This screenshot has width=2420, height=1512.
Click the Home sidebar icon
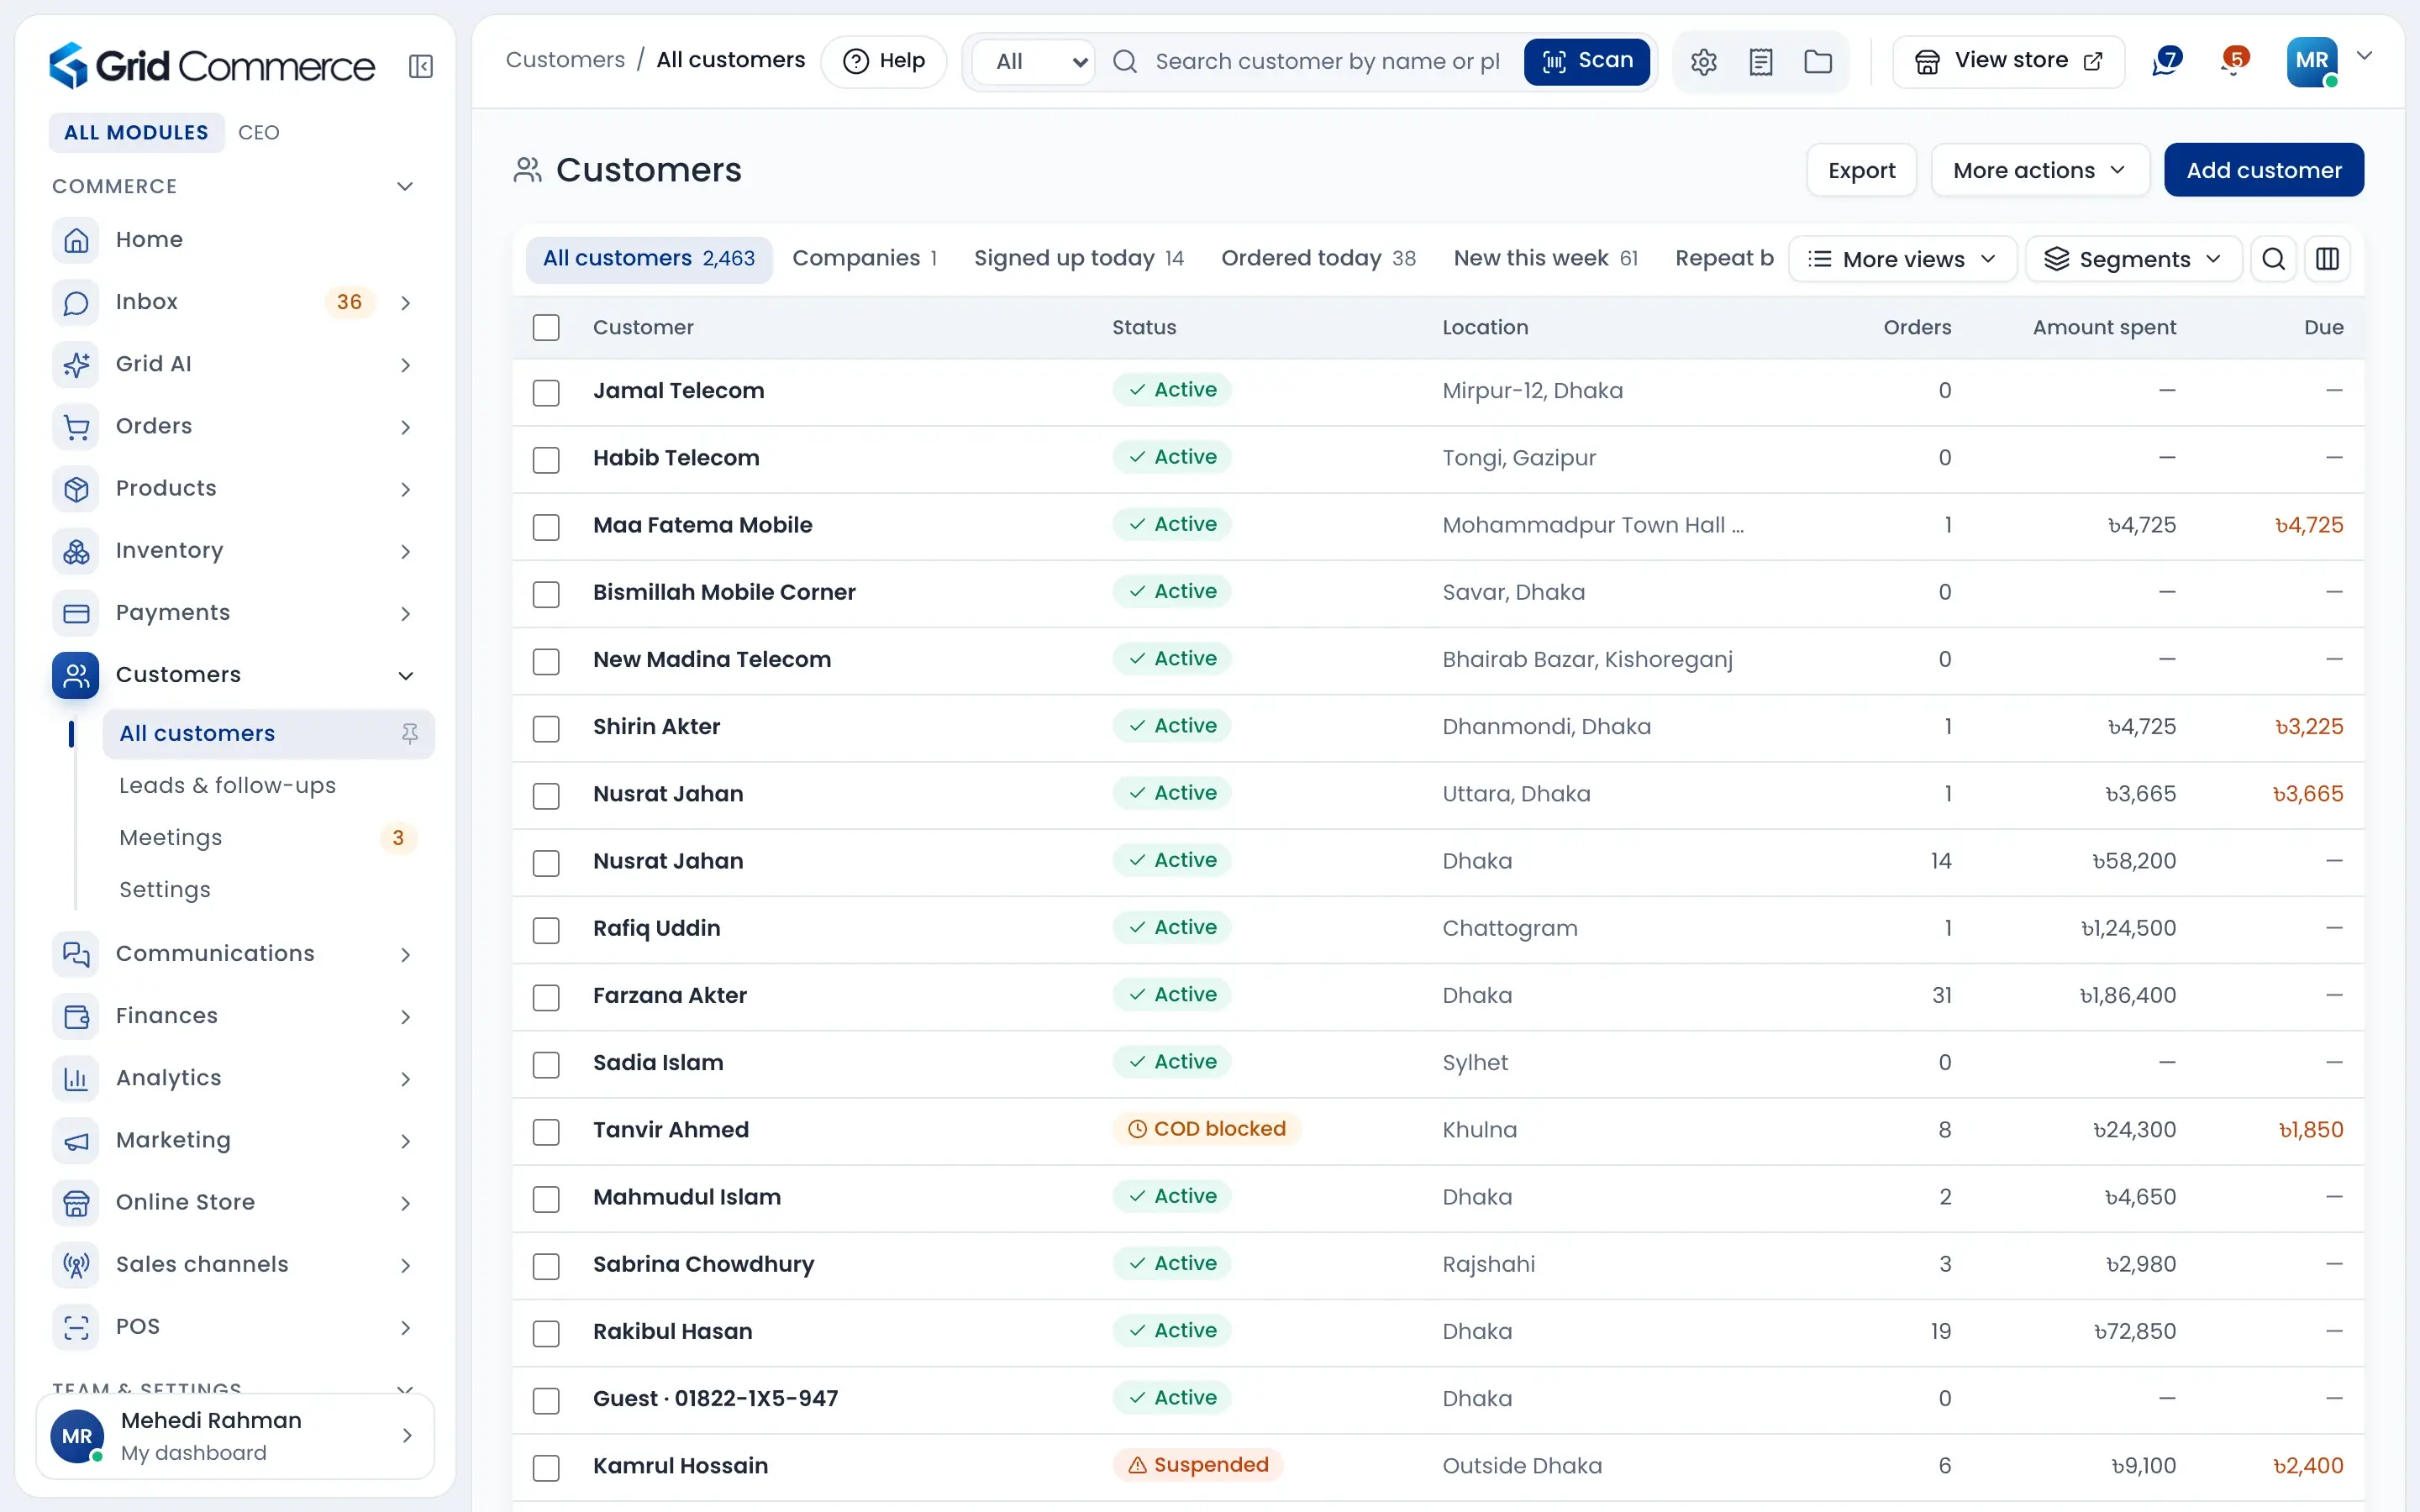click(x=76, y=240)
